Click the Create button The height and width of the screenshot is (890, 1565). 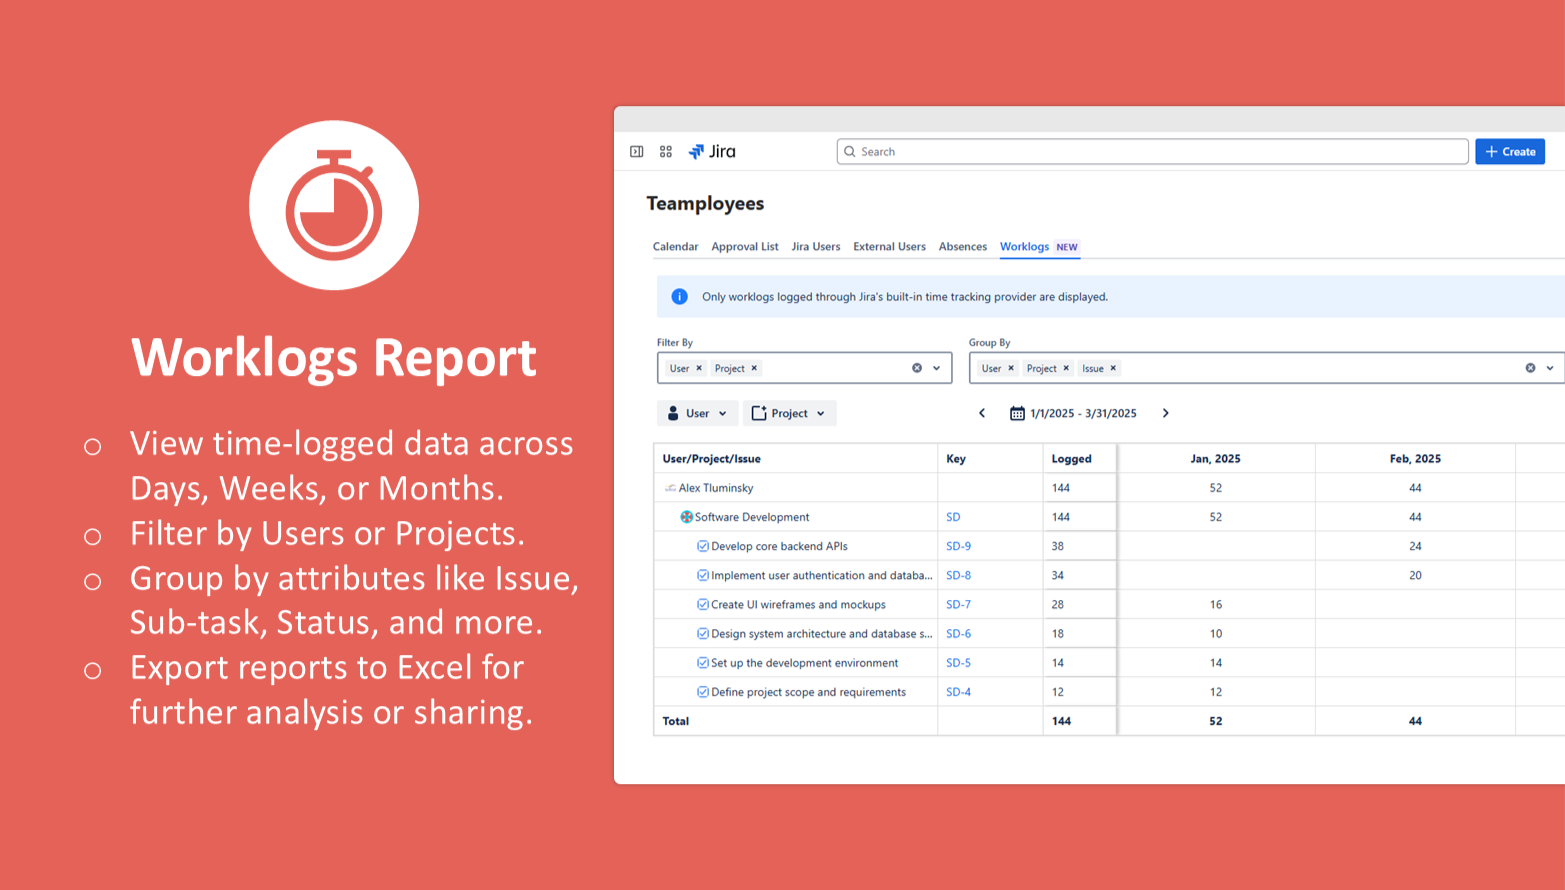tap(1510, 152)
